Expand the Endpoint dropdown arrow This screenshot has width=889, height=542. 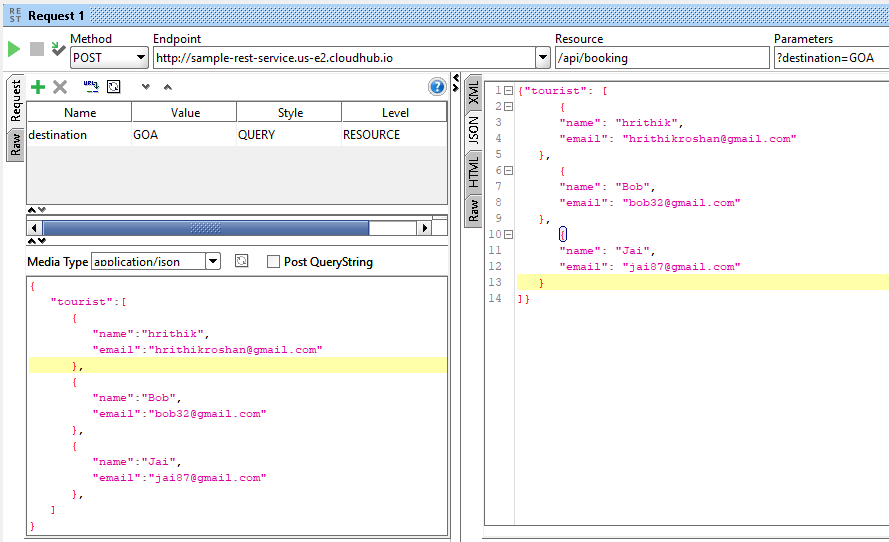543,57
